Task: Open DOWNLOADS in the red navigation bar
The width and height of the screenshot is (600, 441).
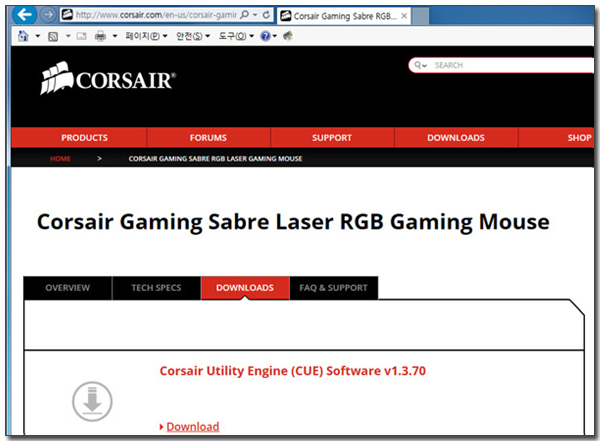Action: pos(456,138)
